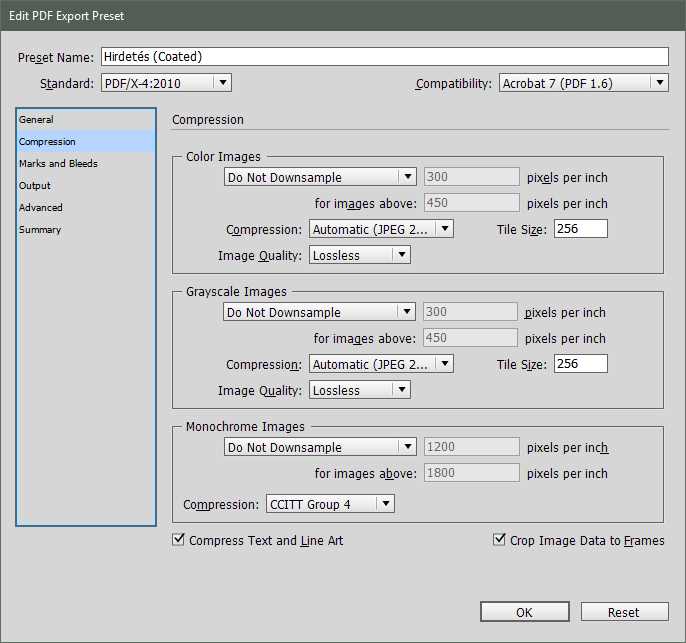Select Marks and Bleeds in sidebar

point(58,164)
